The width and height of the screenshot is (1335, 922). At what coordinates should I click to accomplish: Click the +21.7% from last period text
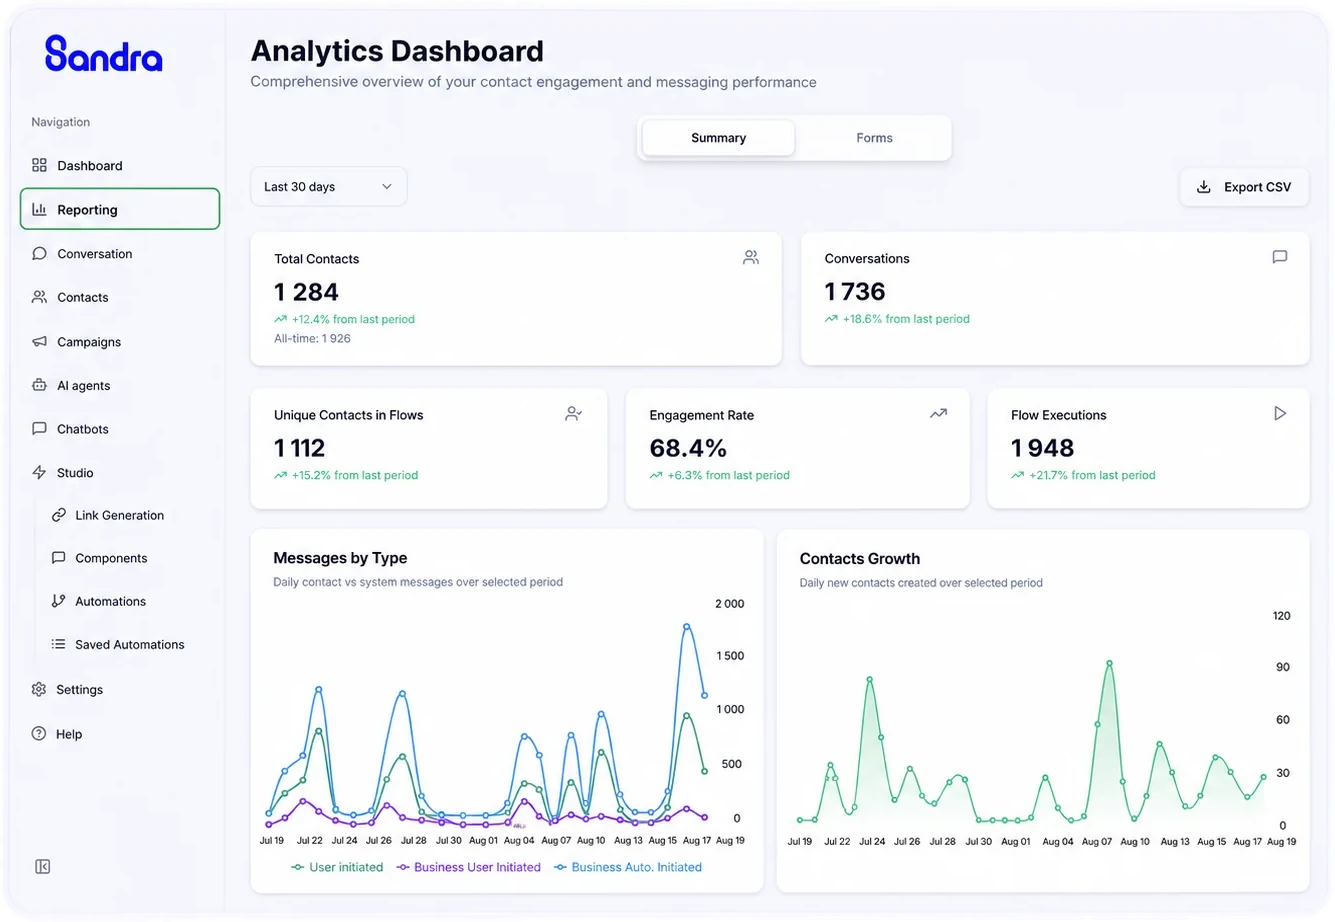1092,475
